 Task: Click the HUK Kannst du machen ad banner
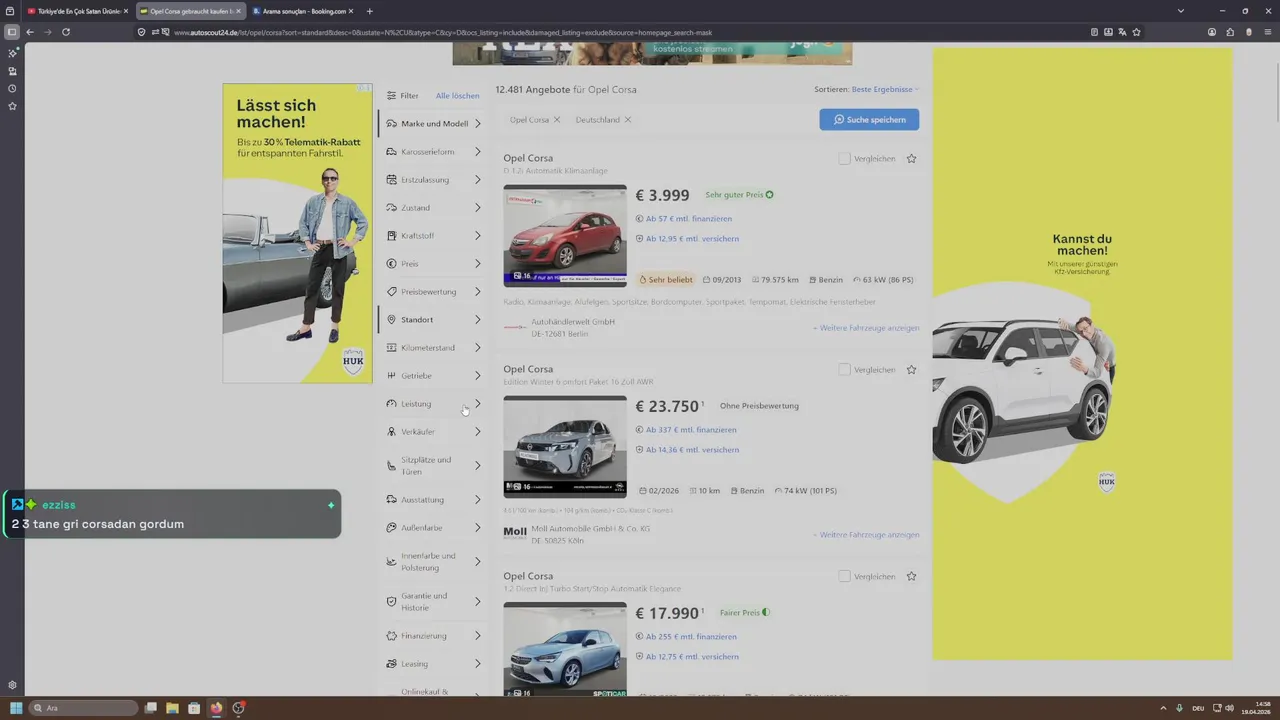(1082, 354)
